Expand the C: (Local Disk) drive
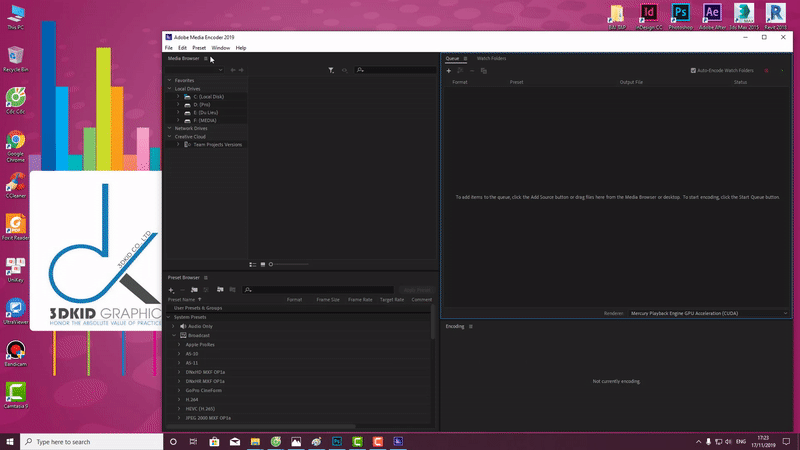This screenshot has height=450, width=800. click(178, 96)
